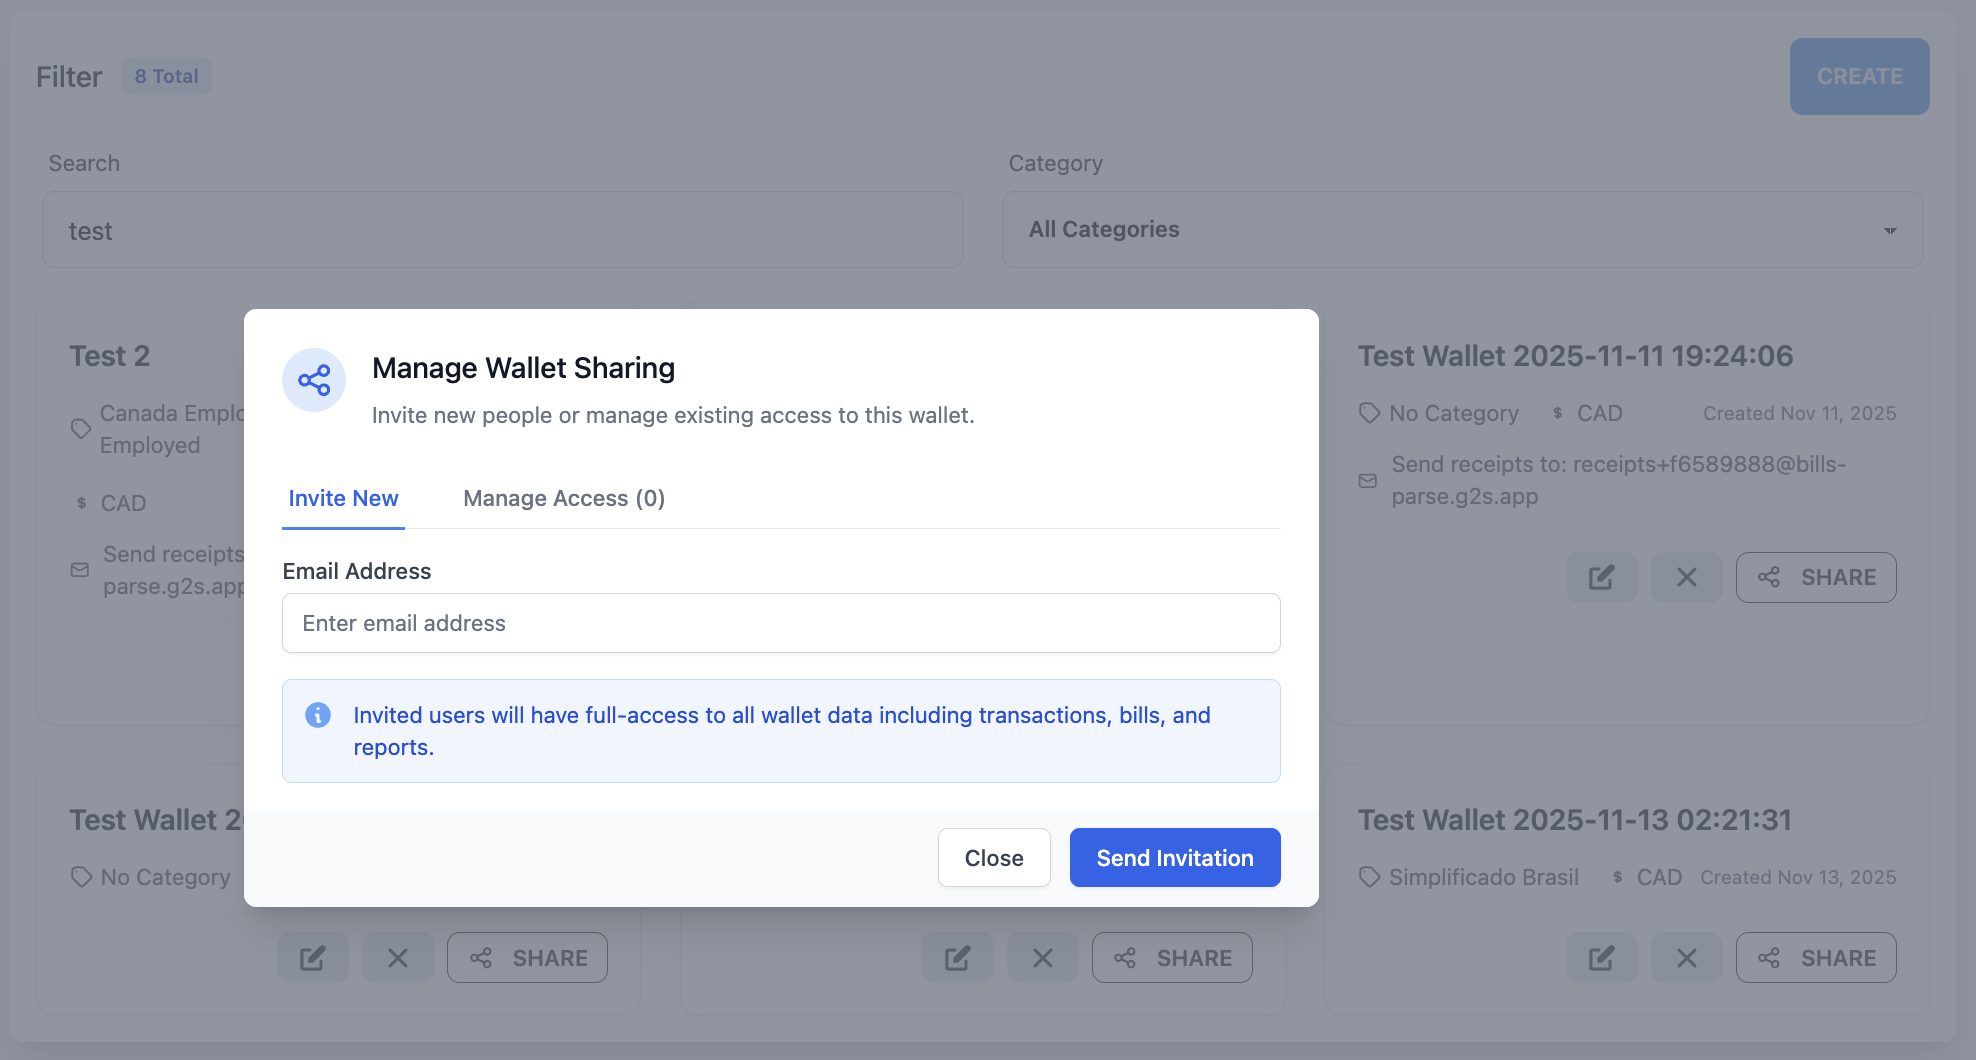The image size is (1976, 1060).
Task: Click the share icon inside bottom SHARE button
Action: (x=1126, y=957)
